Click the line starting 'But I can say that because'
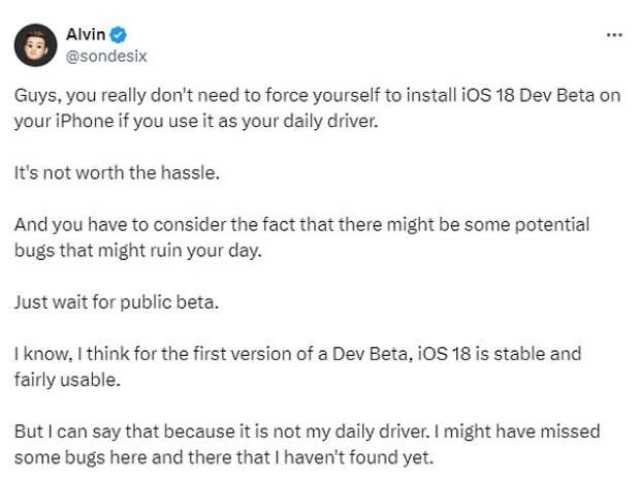640x483 pixels. click(307, 432)
